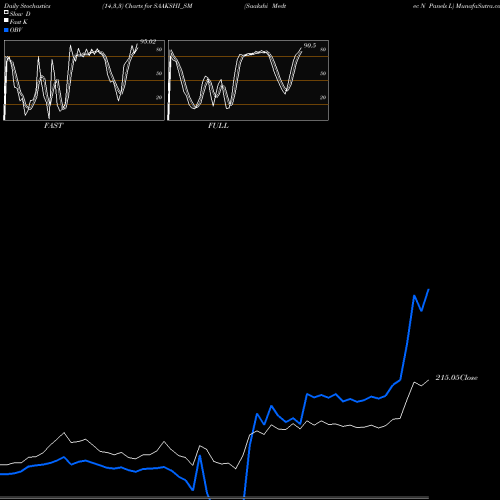Click the 'Charts for SAAKSHI_SM' heading
This screenshot has height=500, width=500.
point(159,6)
